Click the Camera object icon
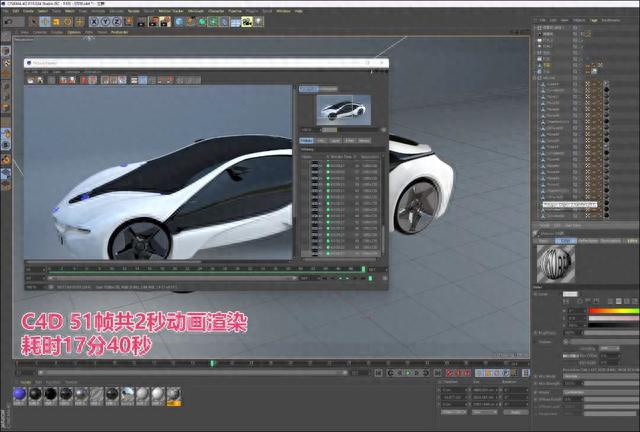The width and height of the screenshot is (640, 432). pyautogui.click(x=247, y=21)
